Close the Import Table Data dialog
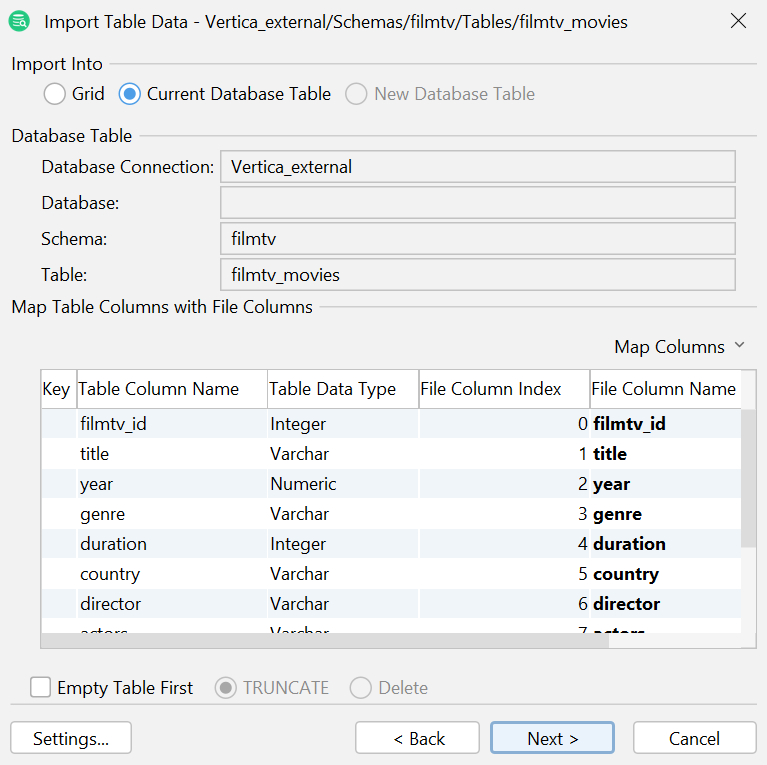 (738, 21)
